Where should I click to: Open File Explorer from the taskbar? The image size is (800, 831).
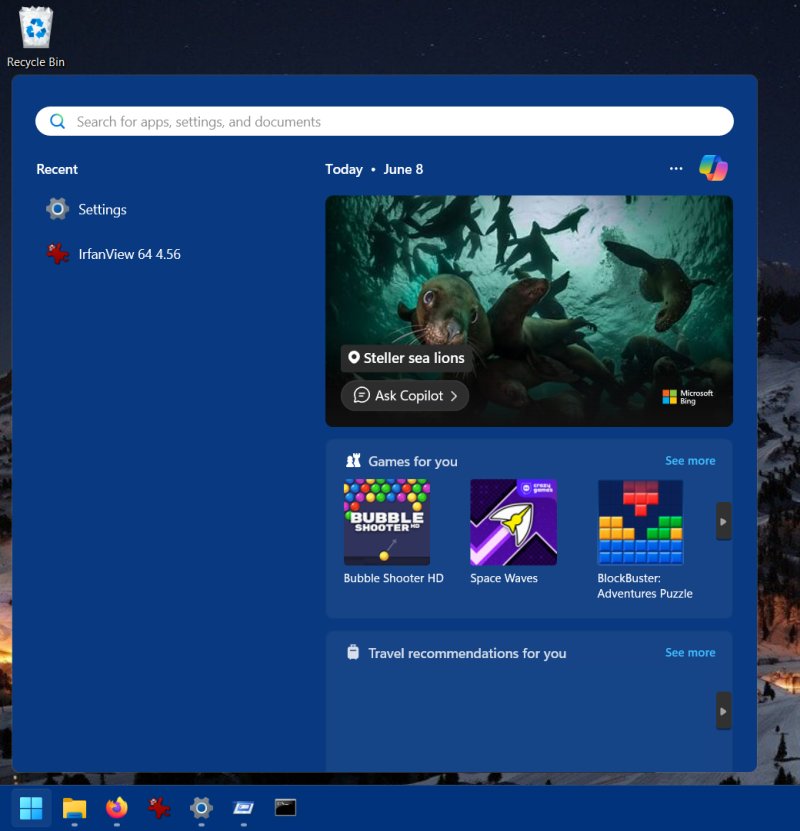74,807
